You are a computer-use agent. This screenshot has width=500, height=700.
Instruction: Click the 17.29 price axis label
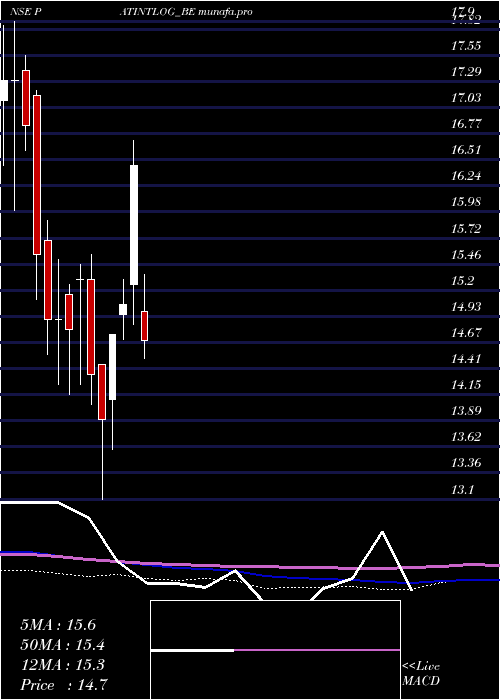466,71
